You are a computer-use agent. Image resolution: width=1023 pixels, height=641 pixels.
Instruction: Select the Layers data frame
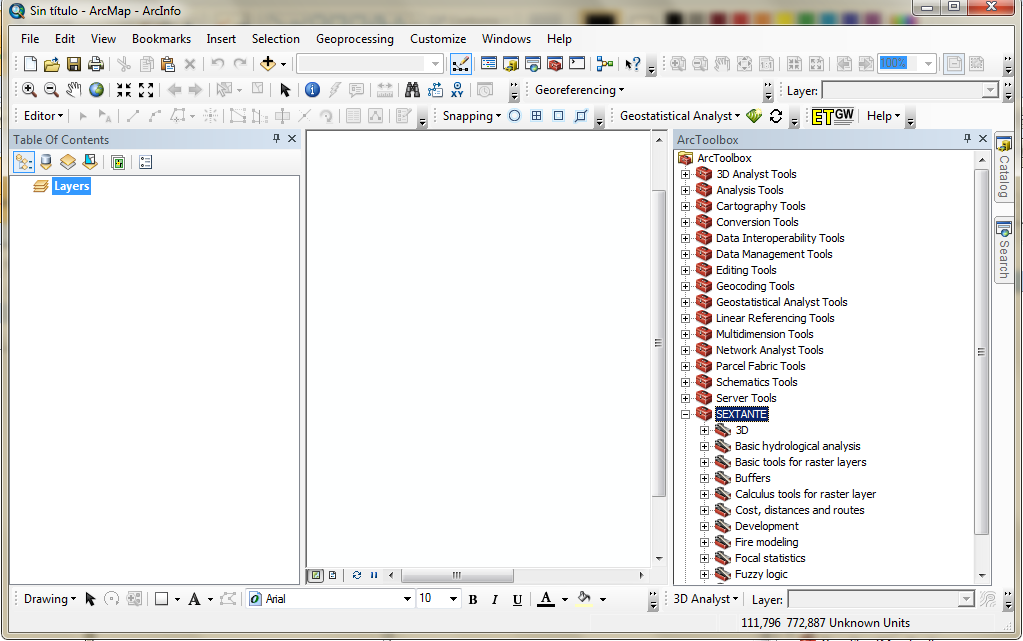click(71, 186)
